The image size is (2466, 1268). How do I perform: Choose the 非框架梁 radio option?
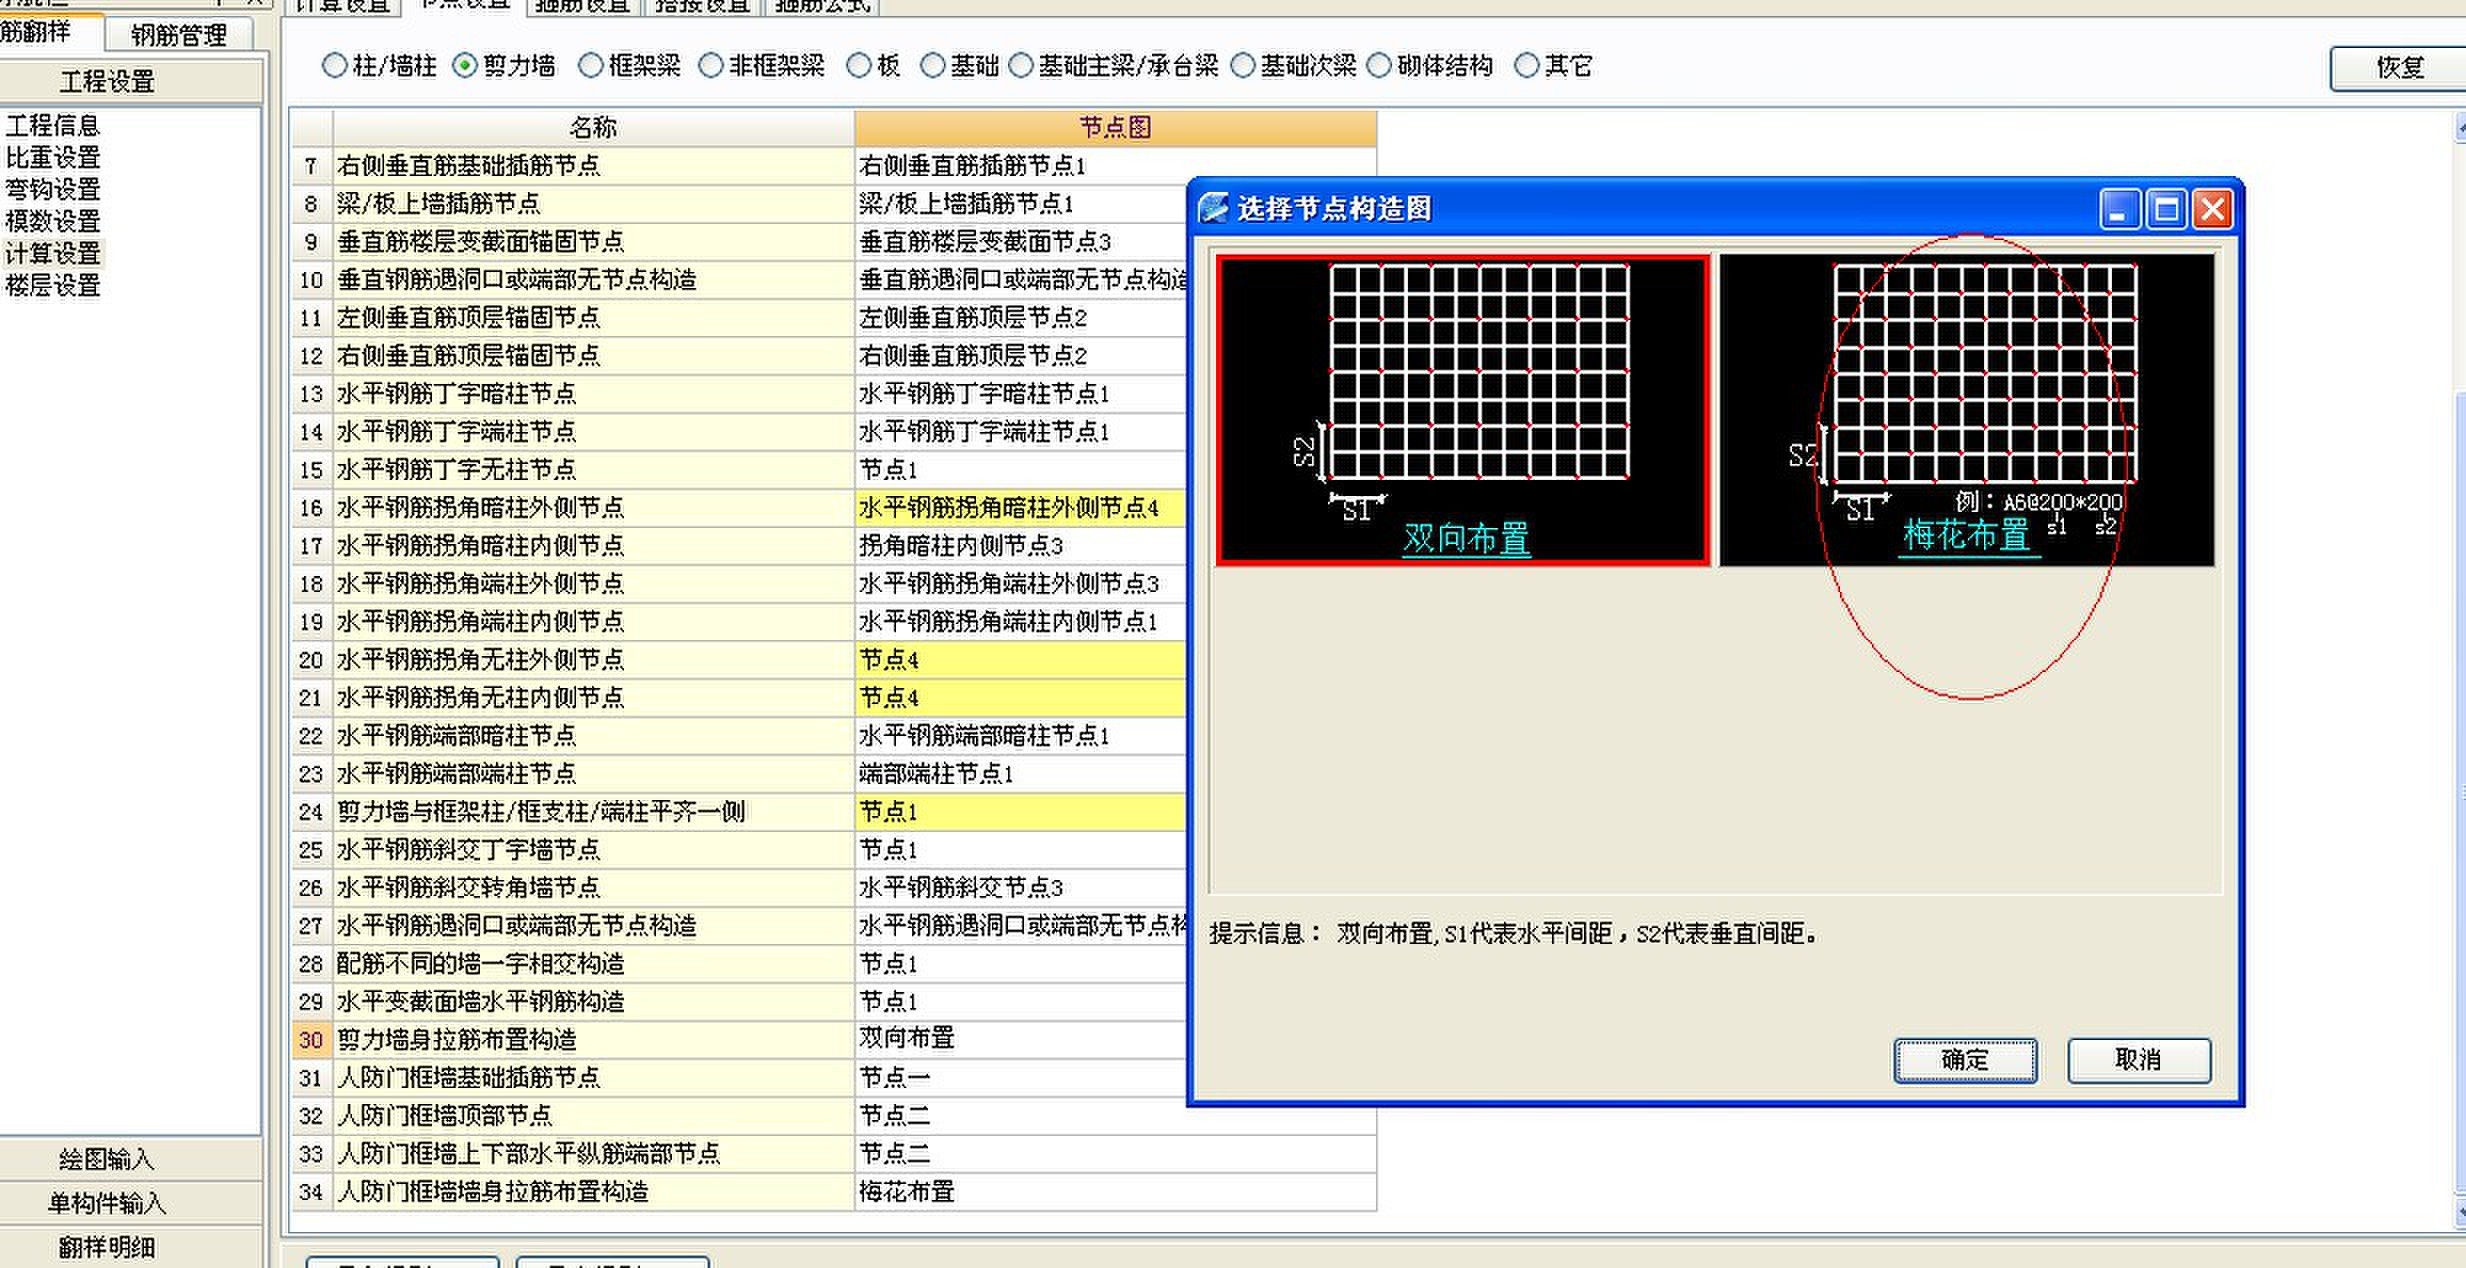711,66
